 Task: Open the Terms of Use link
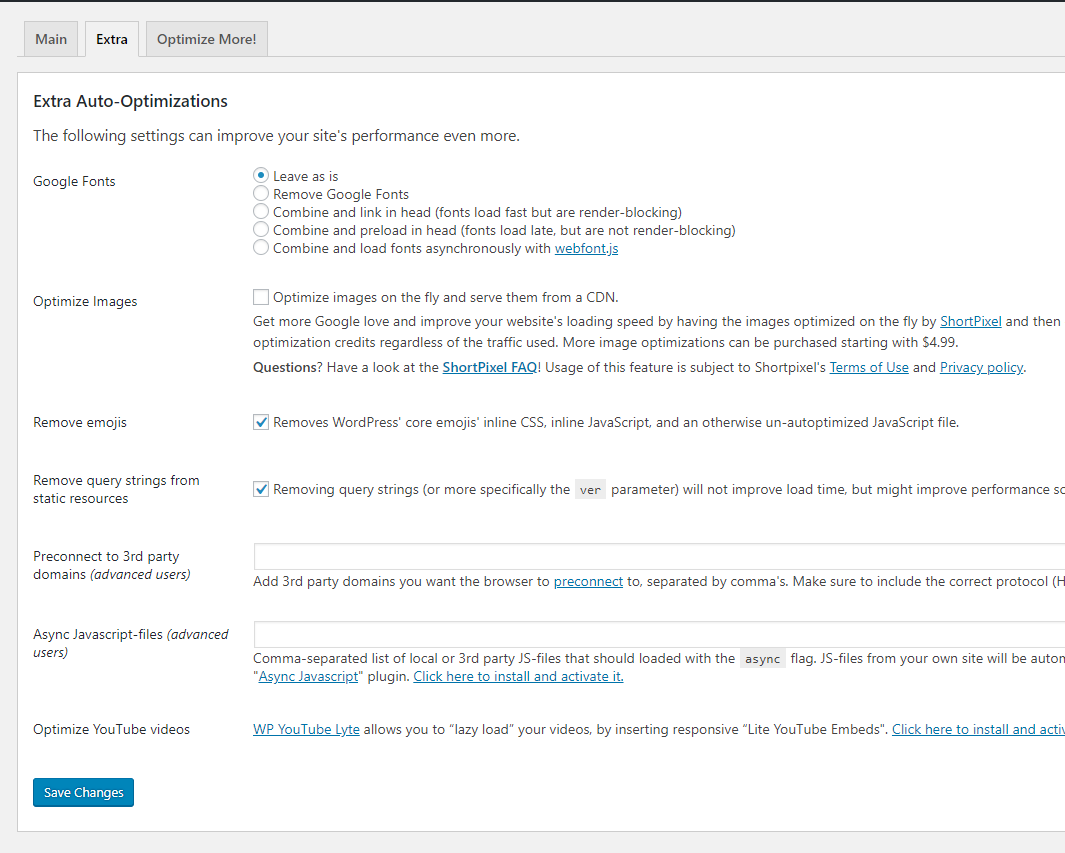pyautogui.click(x=869, y=367)
